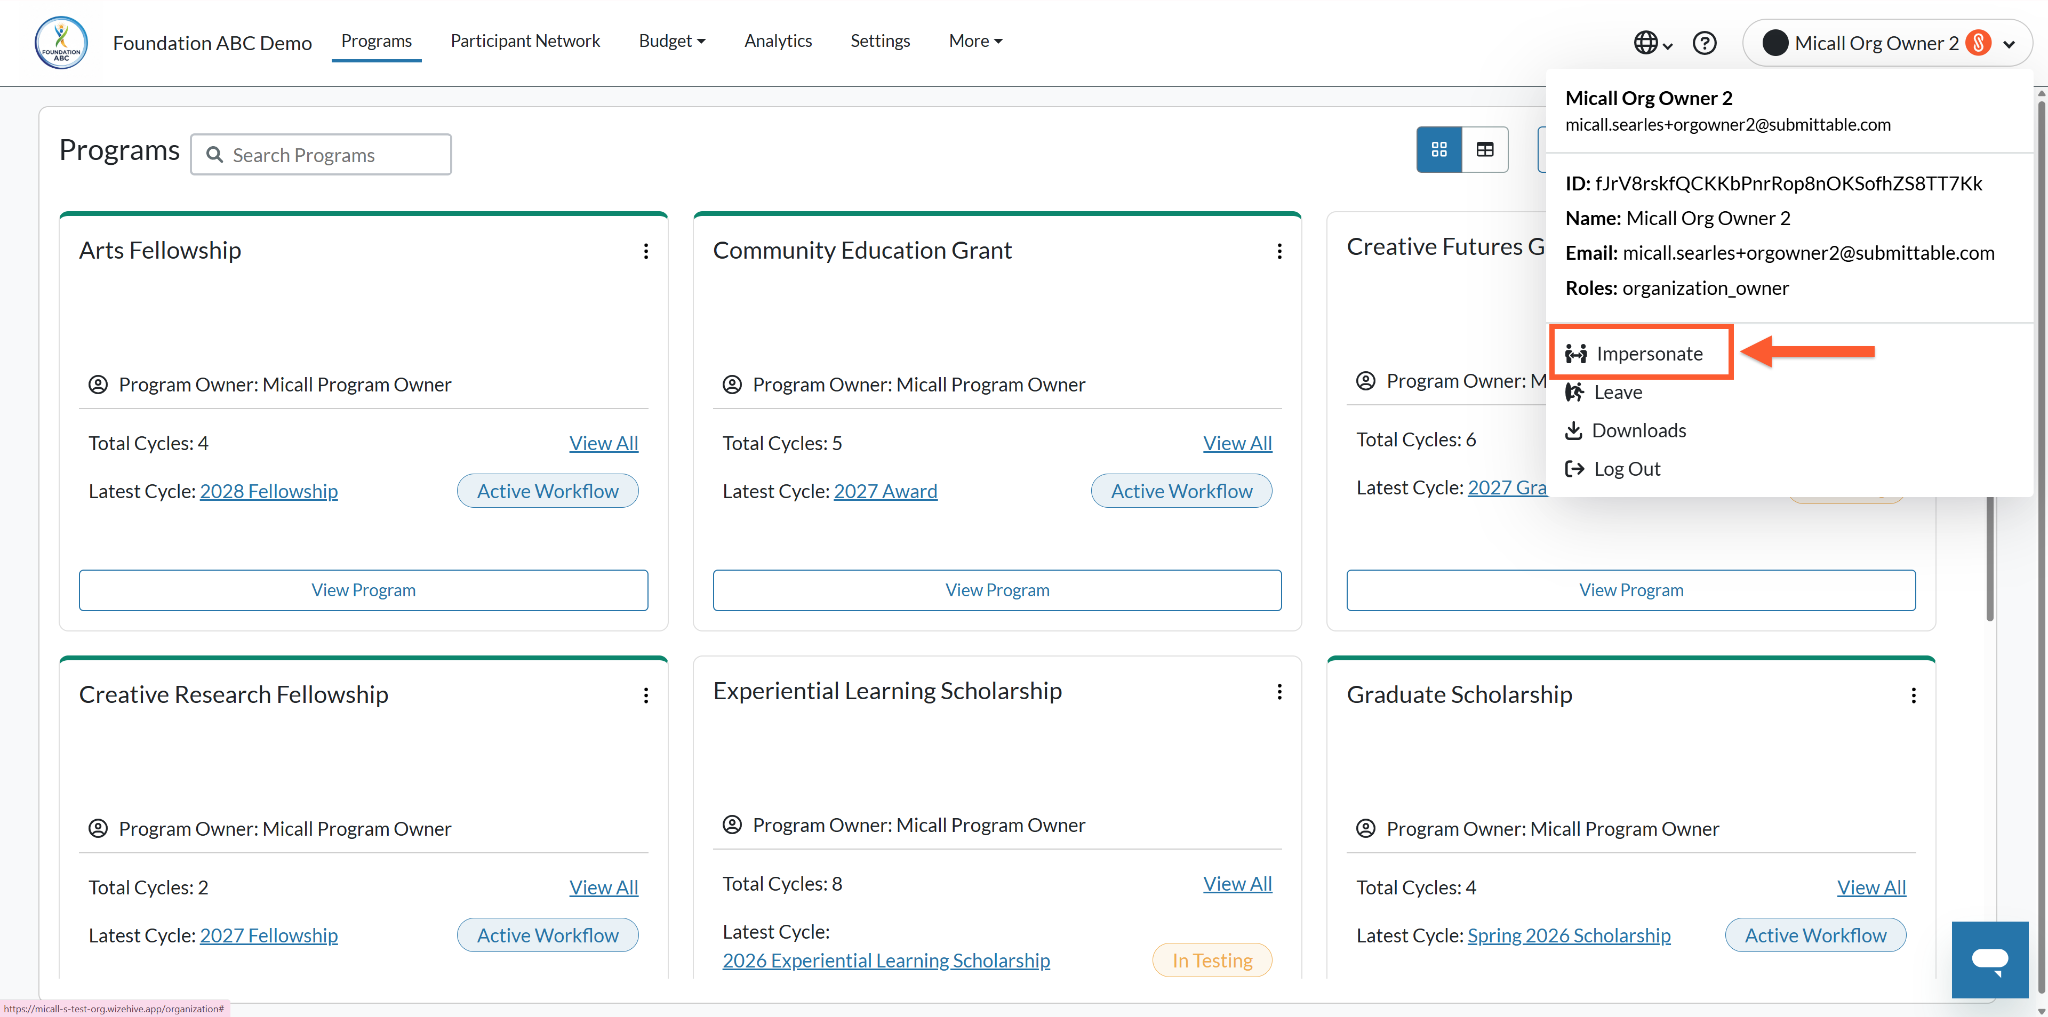Open the language globe selector
Viewport: 2048px width, 1017px height.
pyautogui.click(x=1653, y=43)
